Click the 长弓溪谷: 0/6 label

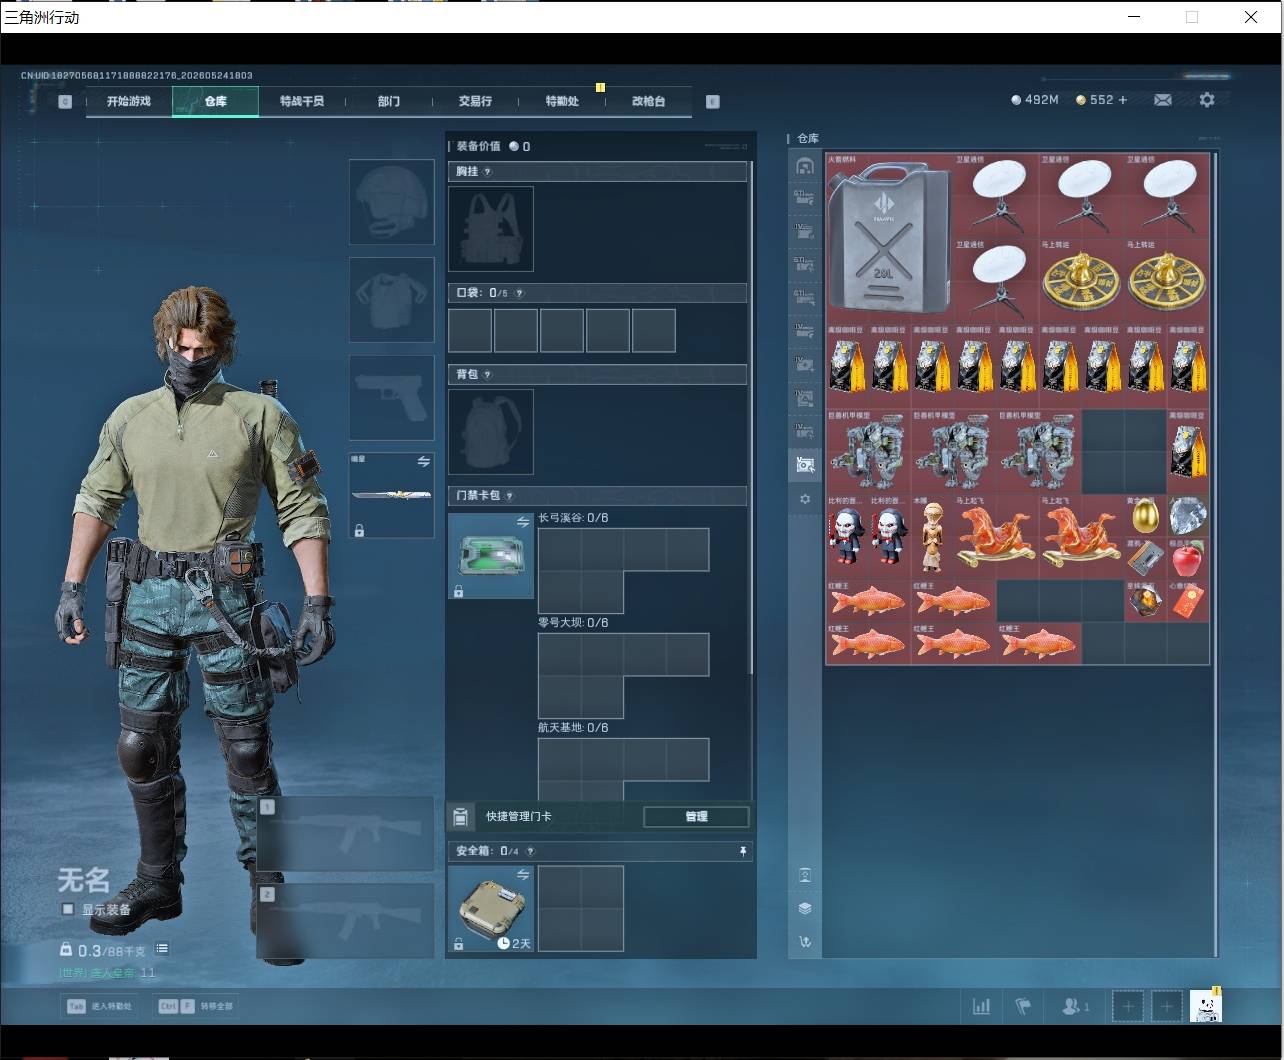[x=573, y=518]
